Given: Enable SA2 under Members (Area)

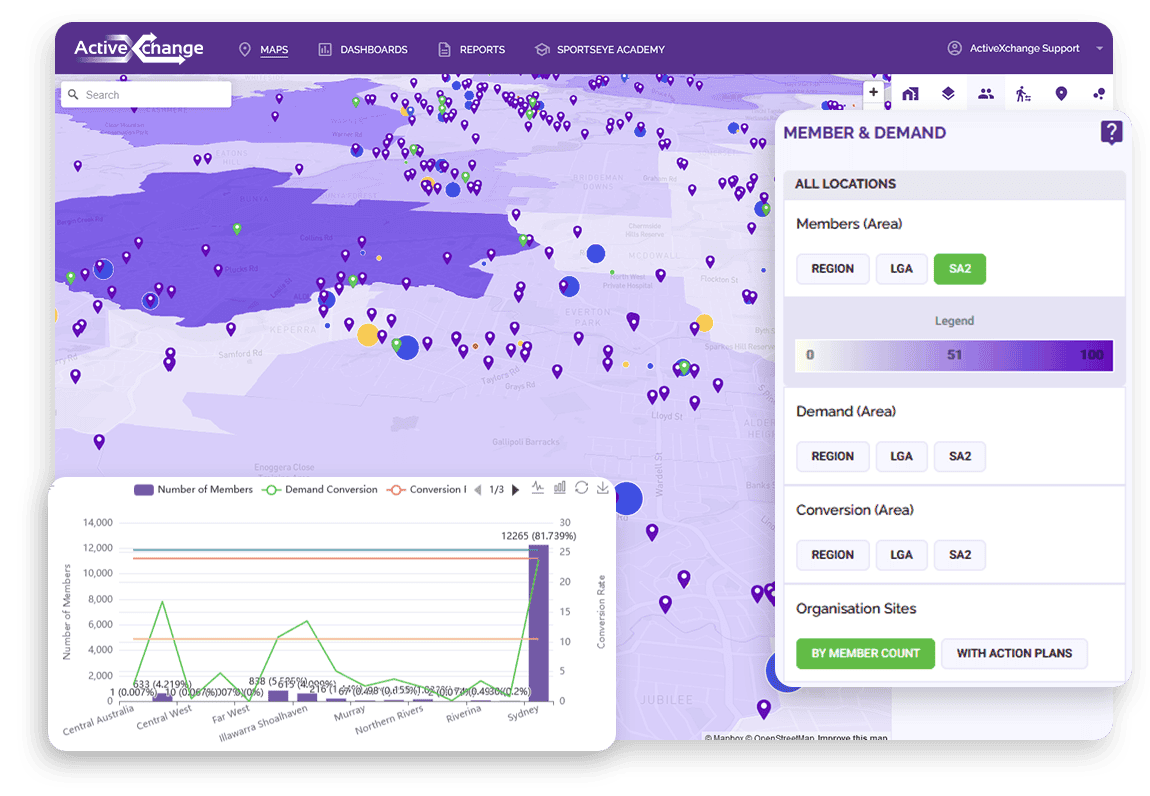Looking at the screenshot, I should 959,269.
